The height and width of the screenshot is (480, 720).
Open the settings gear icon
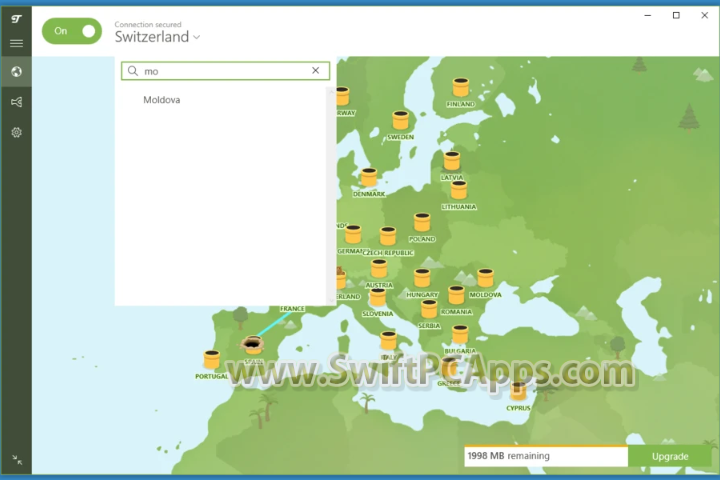click(17, 132)
